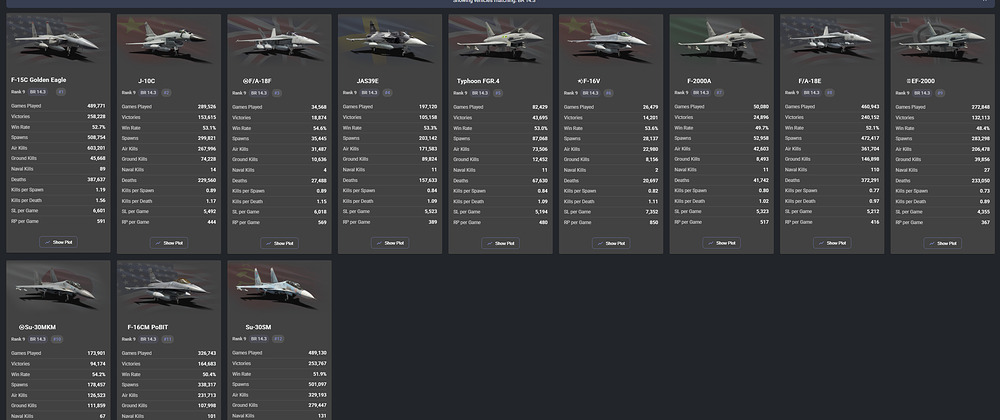Image resolution: width=1000 pixels, height=420 pixels.
Task: Select Su-30SM Games Played value 489,130
Action: pyautogui.click(x=316, y=353)
